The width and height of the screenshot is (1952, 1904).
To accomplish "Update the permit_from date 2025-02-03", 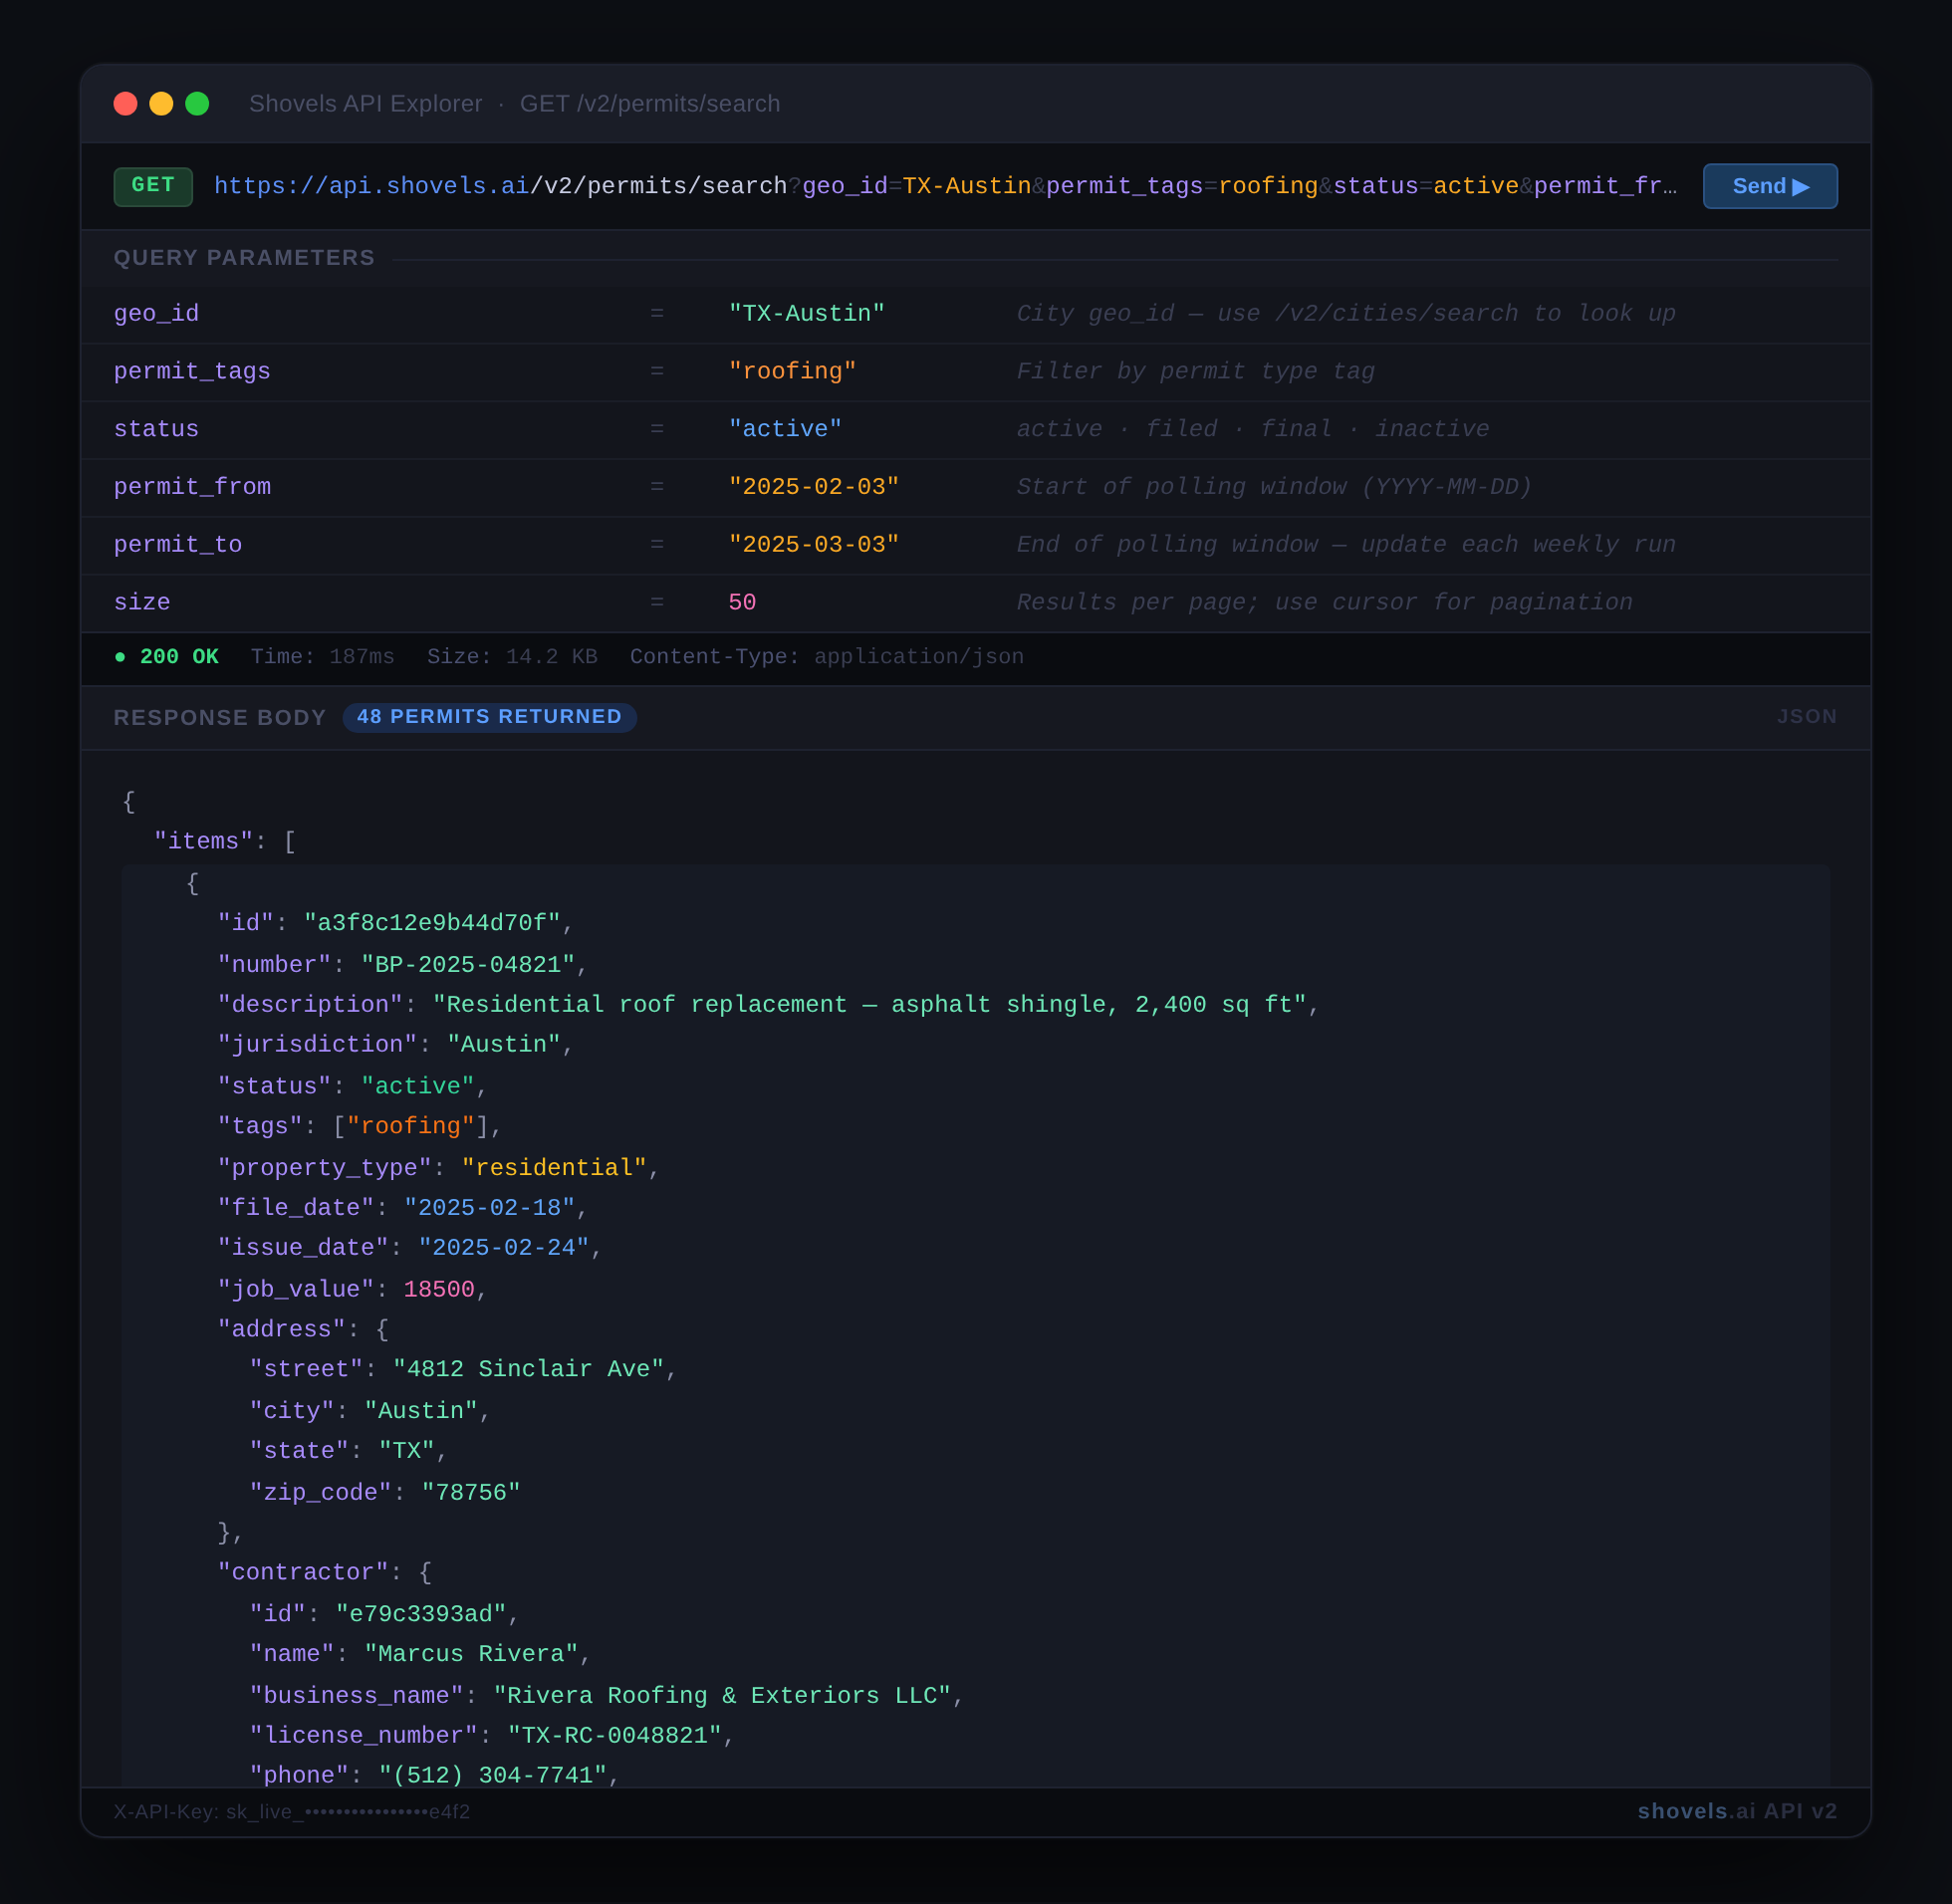I will 814,486.
